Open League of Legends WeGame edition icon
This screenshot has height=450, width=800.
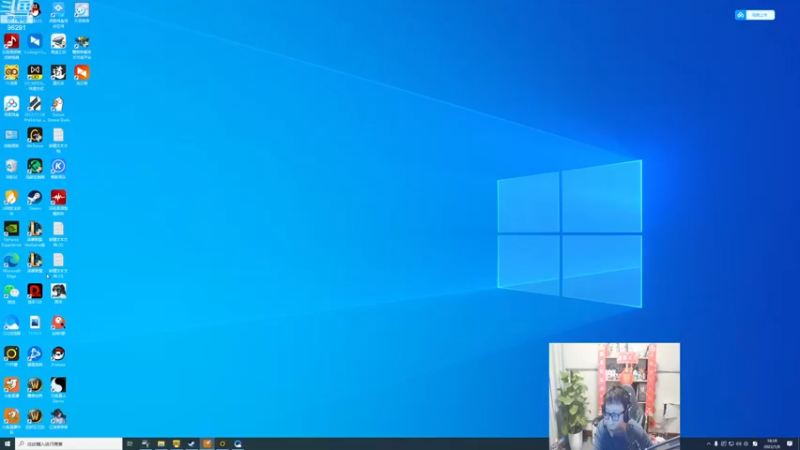[x=35, y=229]
